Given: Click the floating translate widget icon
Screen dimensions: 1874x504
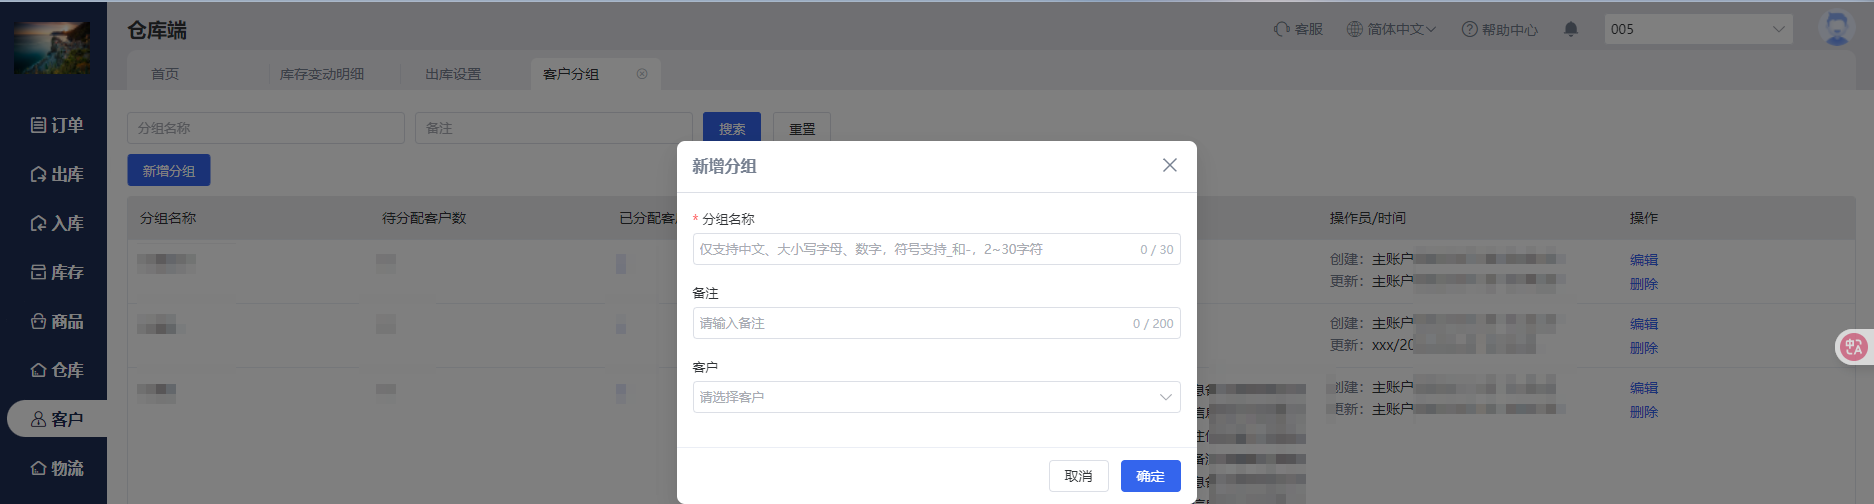Looking at the screenshot, I should coord(1853,347).
